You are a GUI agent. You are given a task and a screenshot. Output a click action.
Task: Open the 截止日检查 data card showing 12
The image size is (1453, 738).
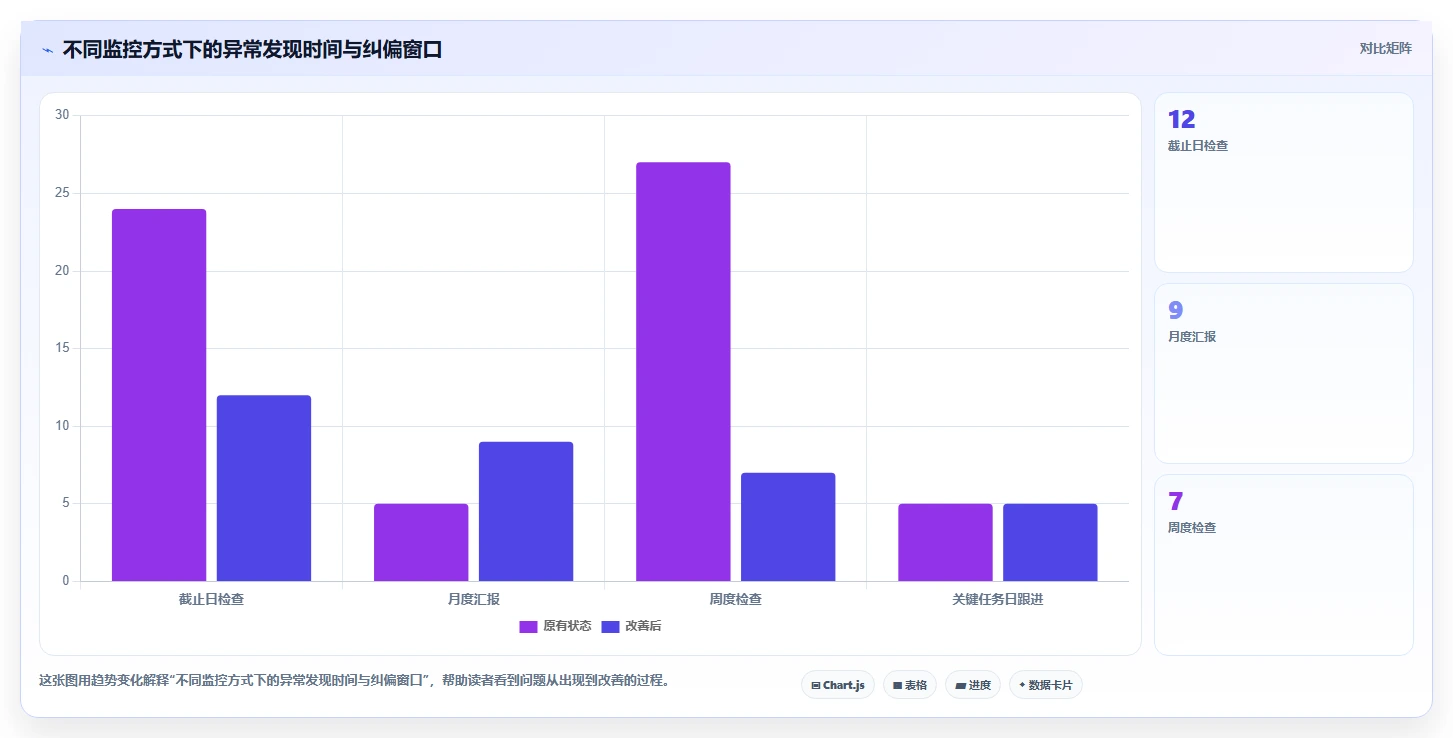(x=1284, y=183)
